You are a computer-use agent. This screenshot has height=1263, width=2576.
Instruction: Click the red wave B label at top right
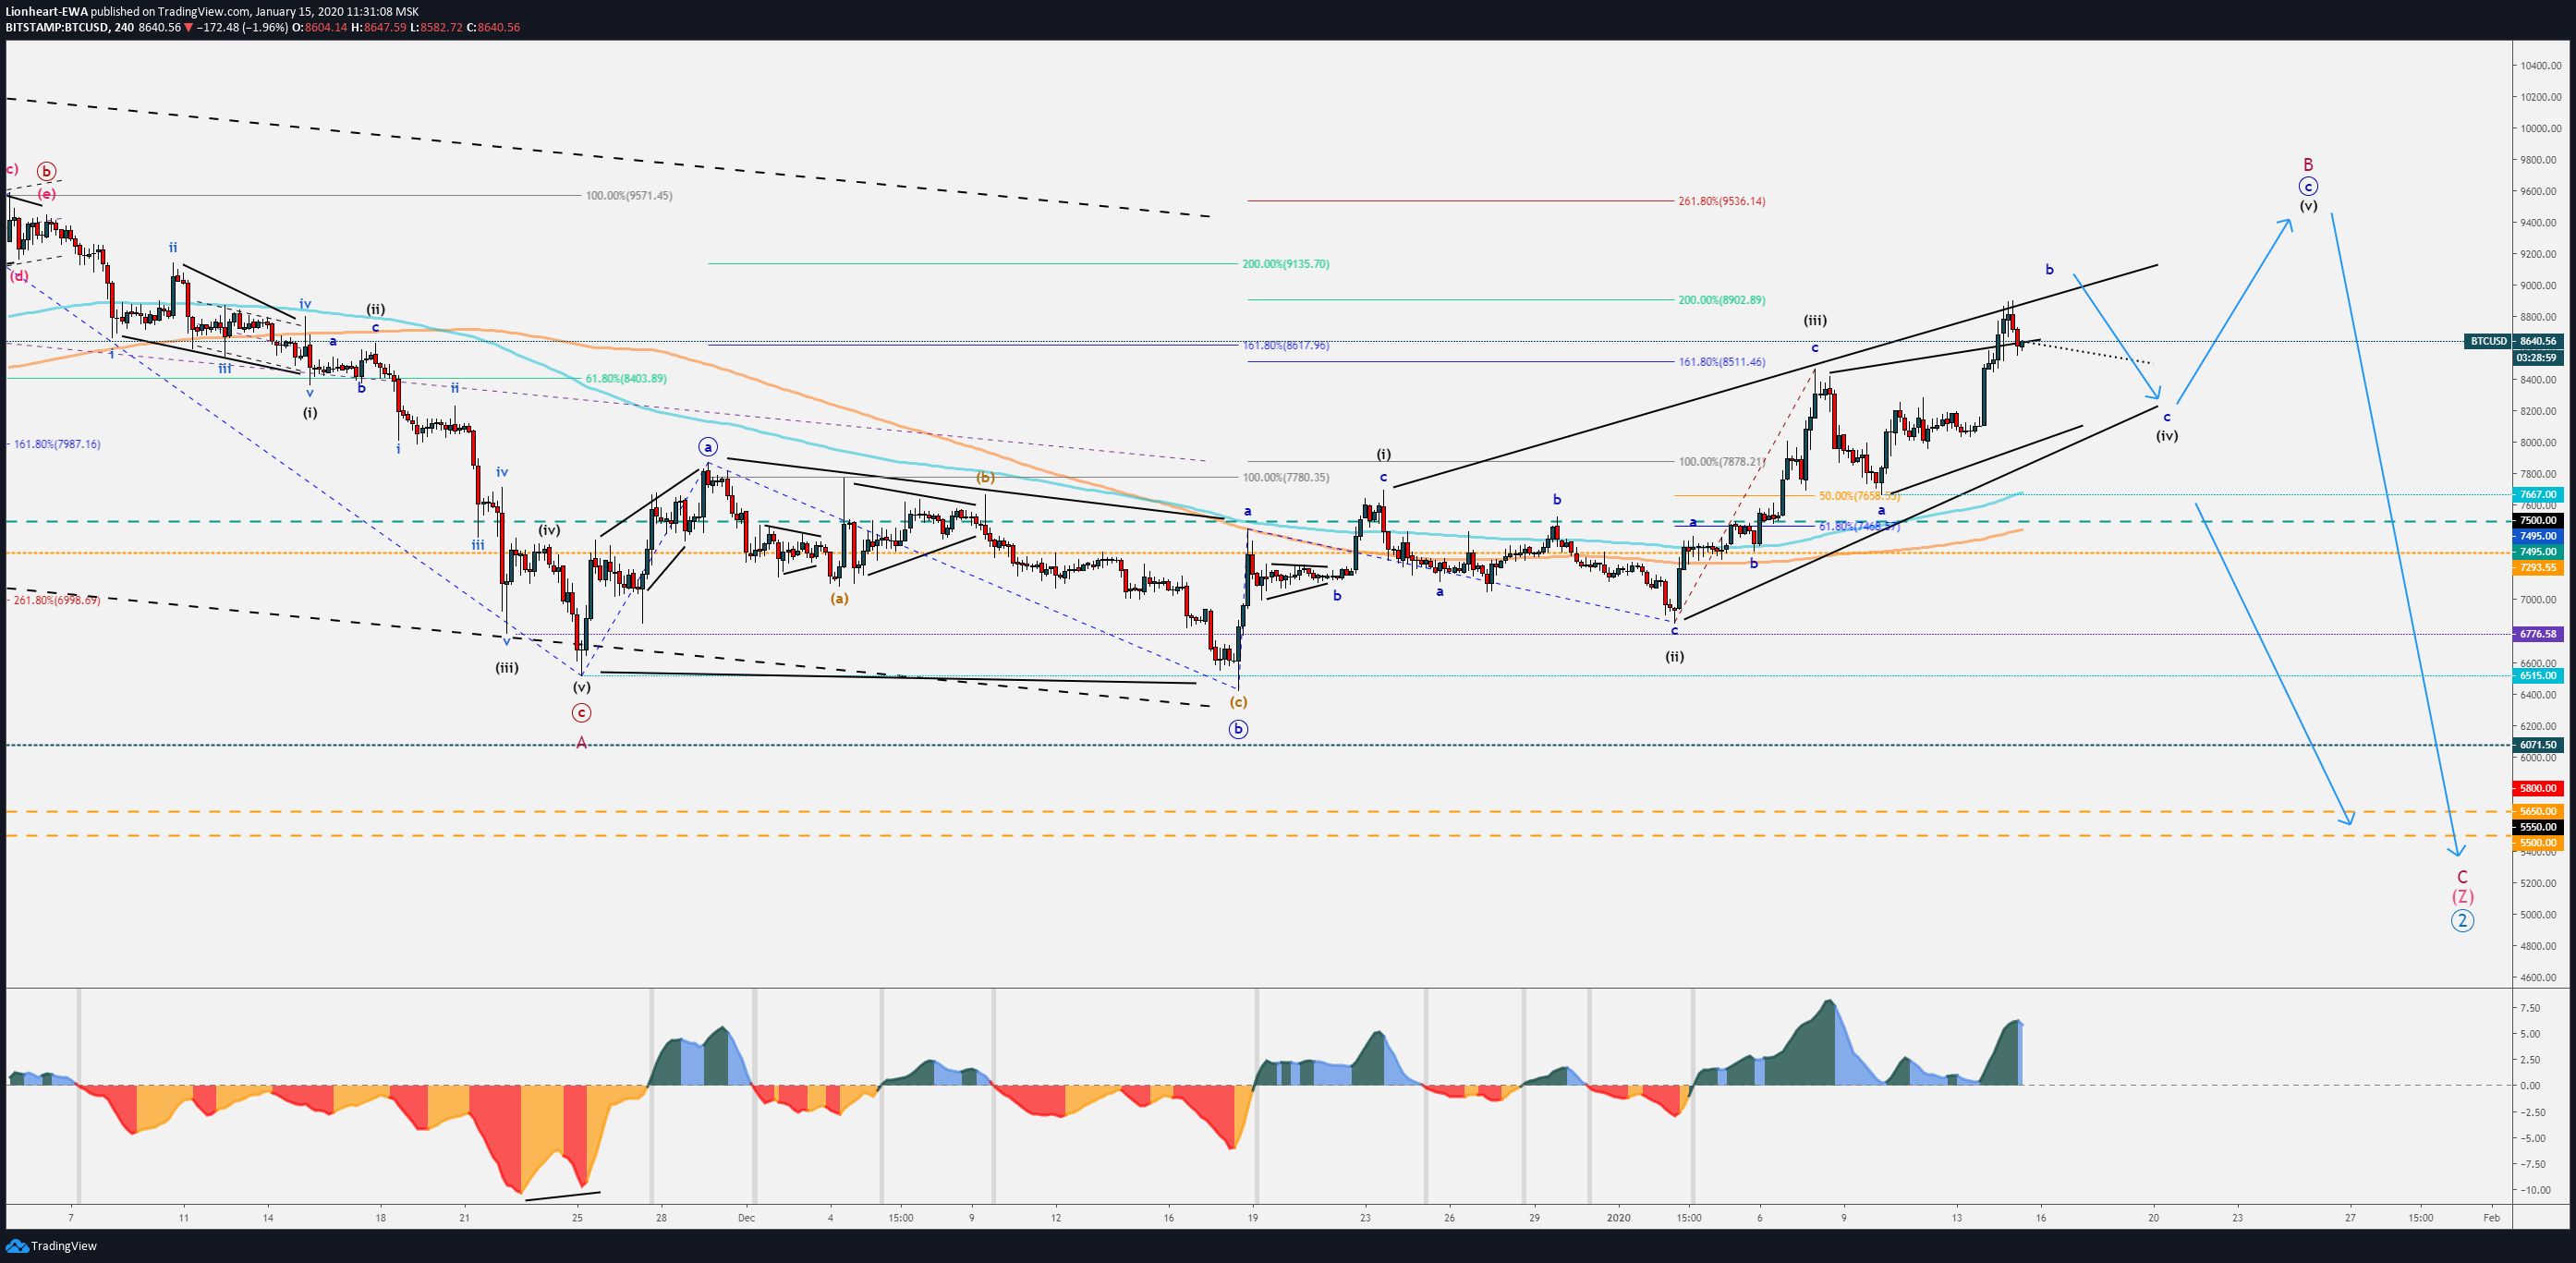[x=2308, y=165]
